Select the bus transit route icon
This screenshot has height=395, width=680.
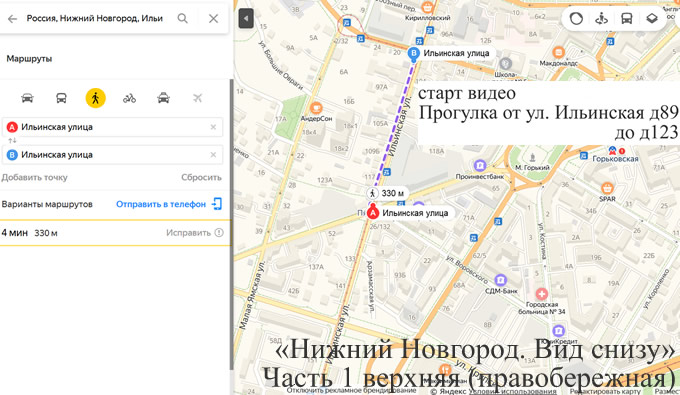point(61,98)
